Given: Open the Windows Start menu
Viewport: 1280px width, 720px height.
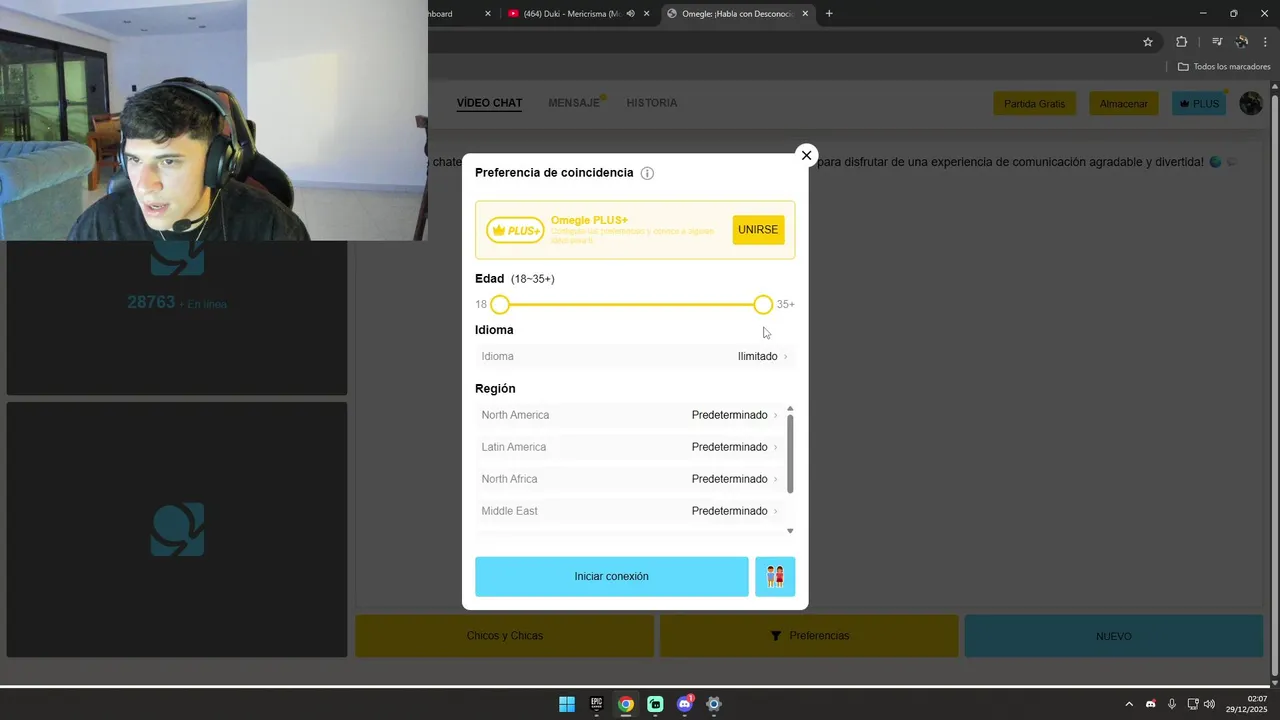Looking at the screenshot, I should [x=567, y=704].
